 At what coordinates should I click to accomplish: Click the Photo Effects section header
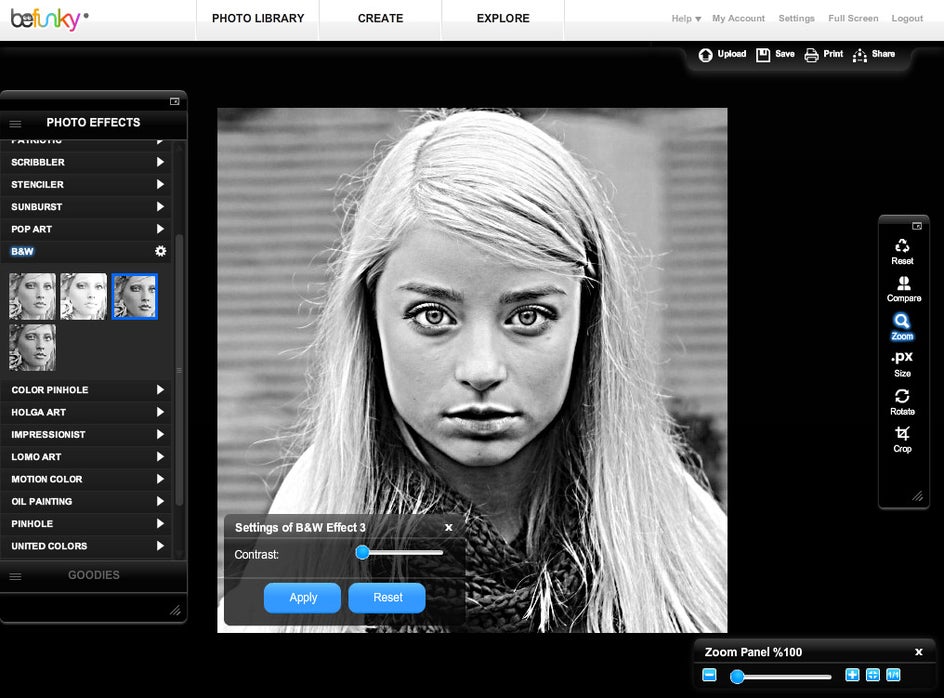(93, 122)
